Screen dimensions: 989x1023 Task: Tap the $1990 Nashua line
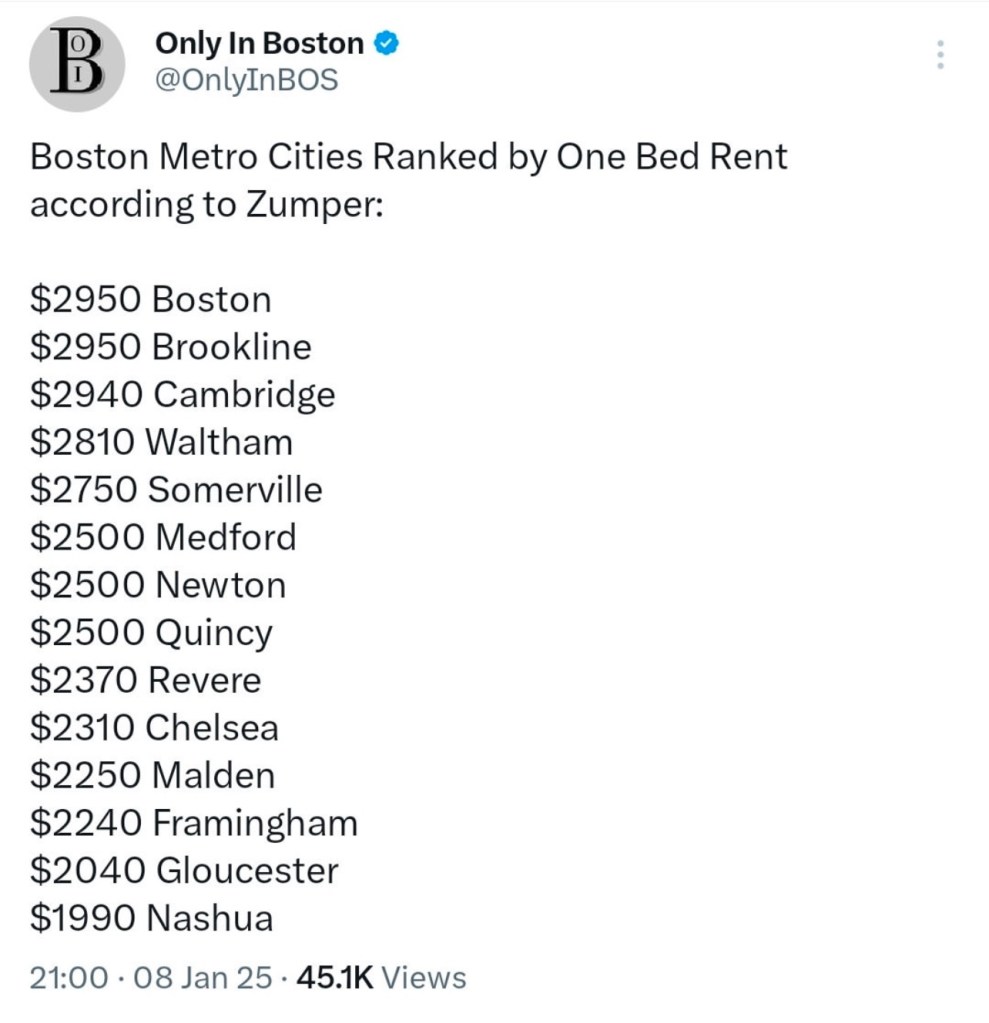coord(152,918)
